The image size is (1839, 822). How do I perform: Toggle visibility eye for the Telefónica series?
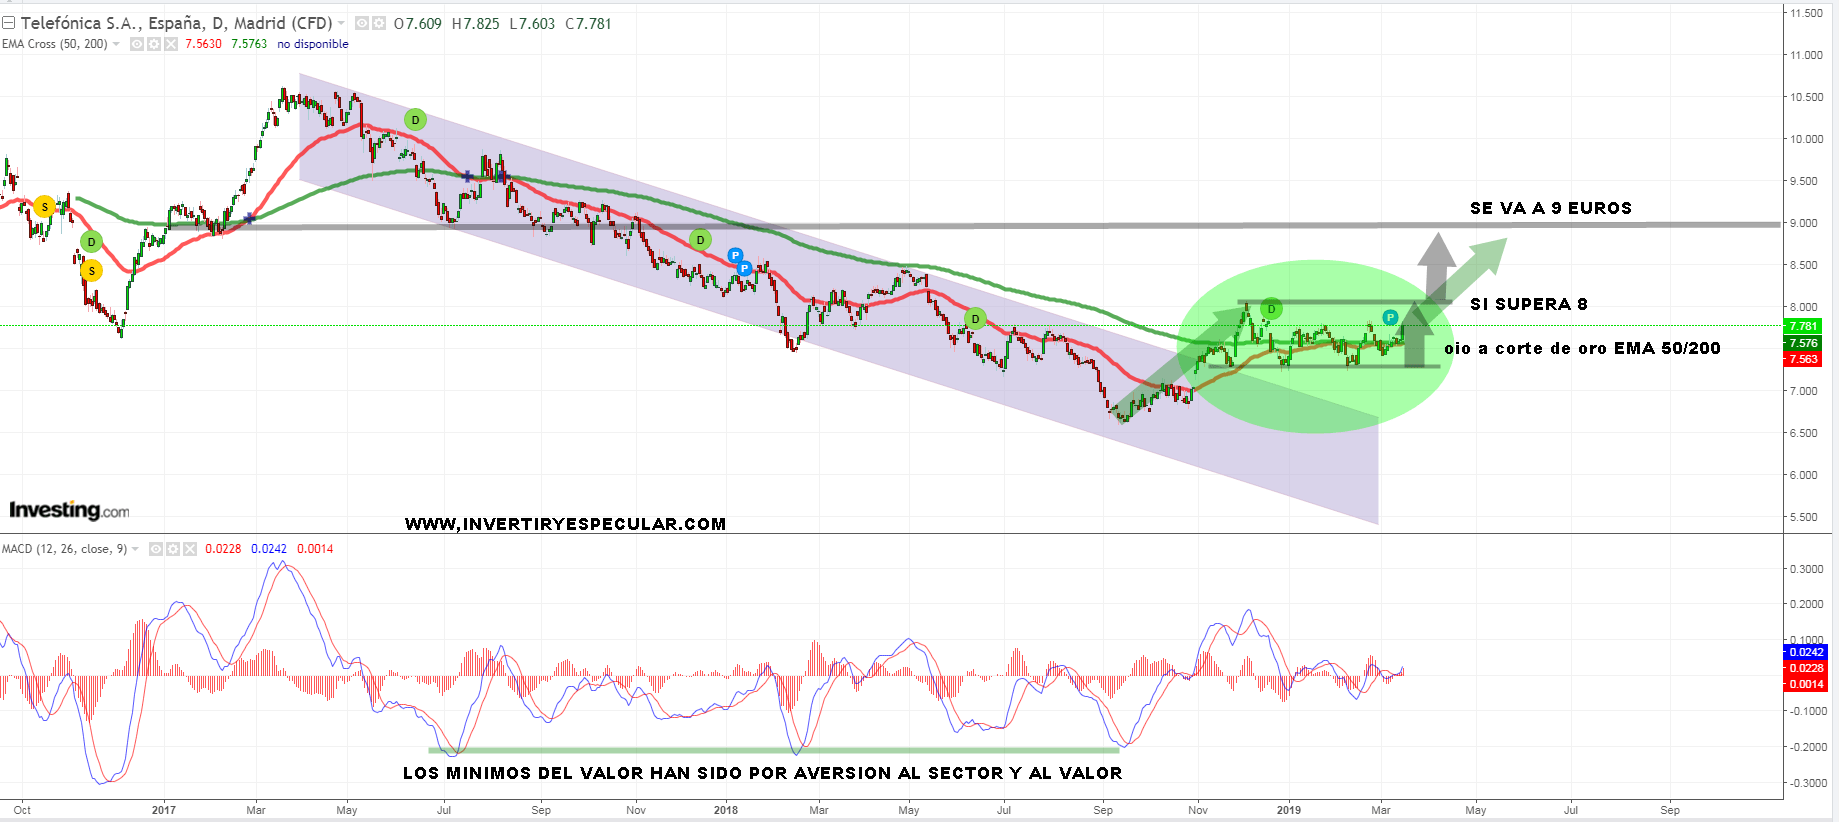(x=362, y=23)
